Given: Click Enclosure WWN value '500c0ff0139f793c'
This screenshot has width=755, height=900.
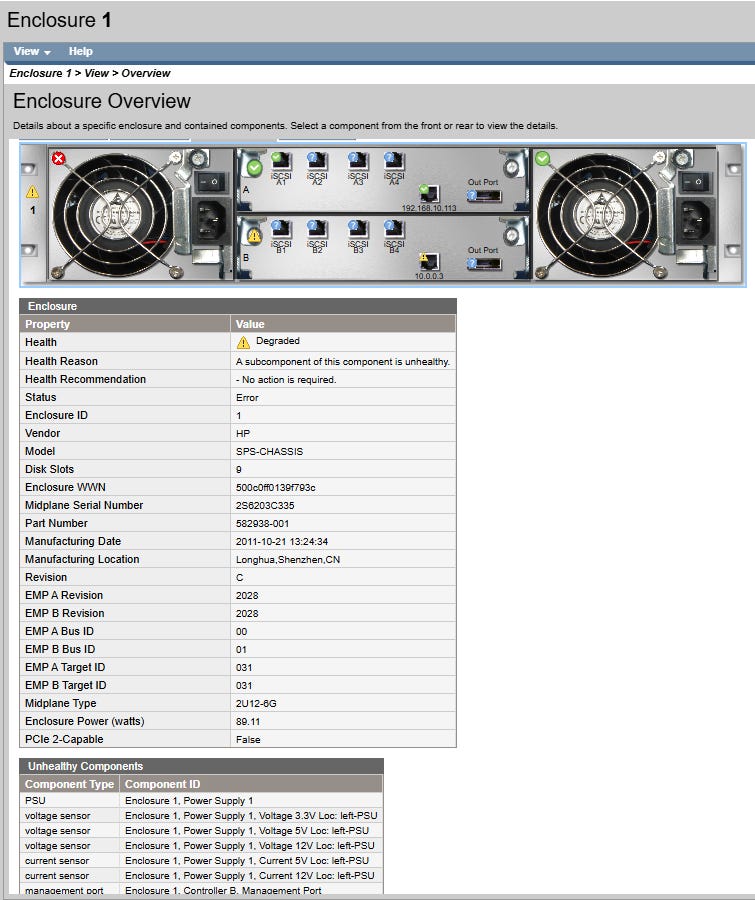Looking at the screenshot, I should click(276, 487).
